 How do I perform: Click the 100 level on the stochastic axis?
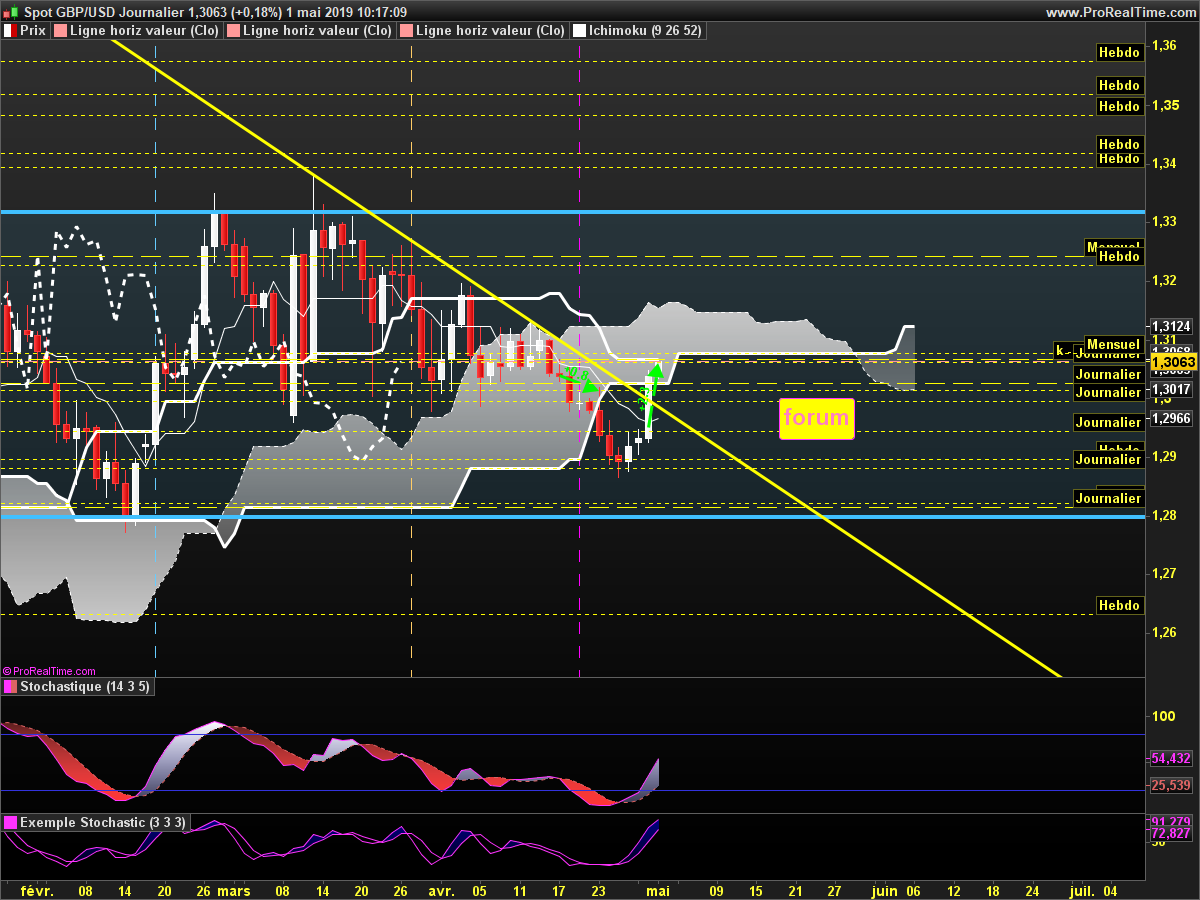point(1163,716)
